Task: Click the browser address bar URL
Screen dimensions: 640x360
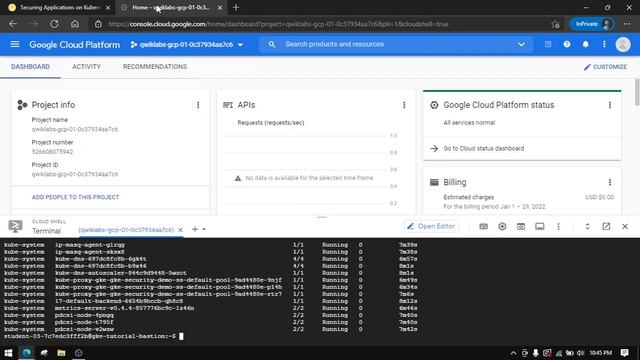Action: pos(278,24)
